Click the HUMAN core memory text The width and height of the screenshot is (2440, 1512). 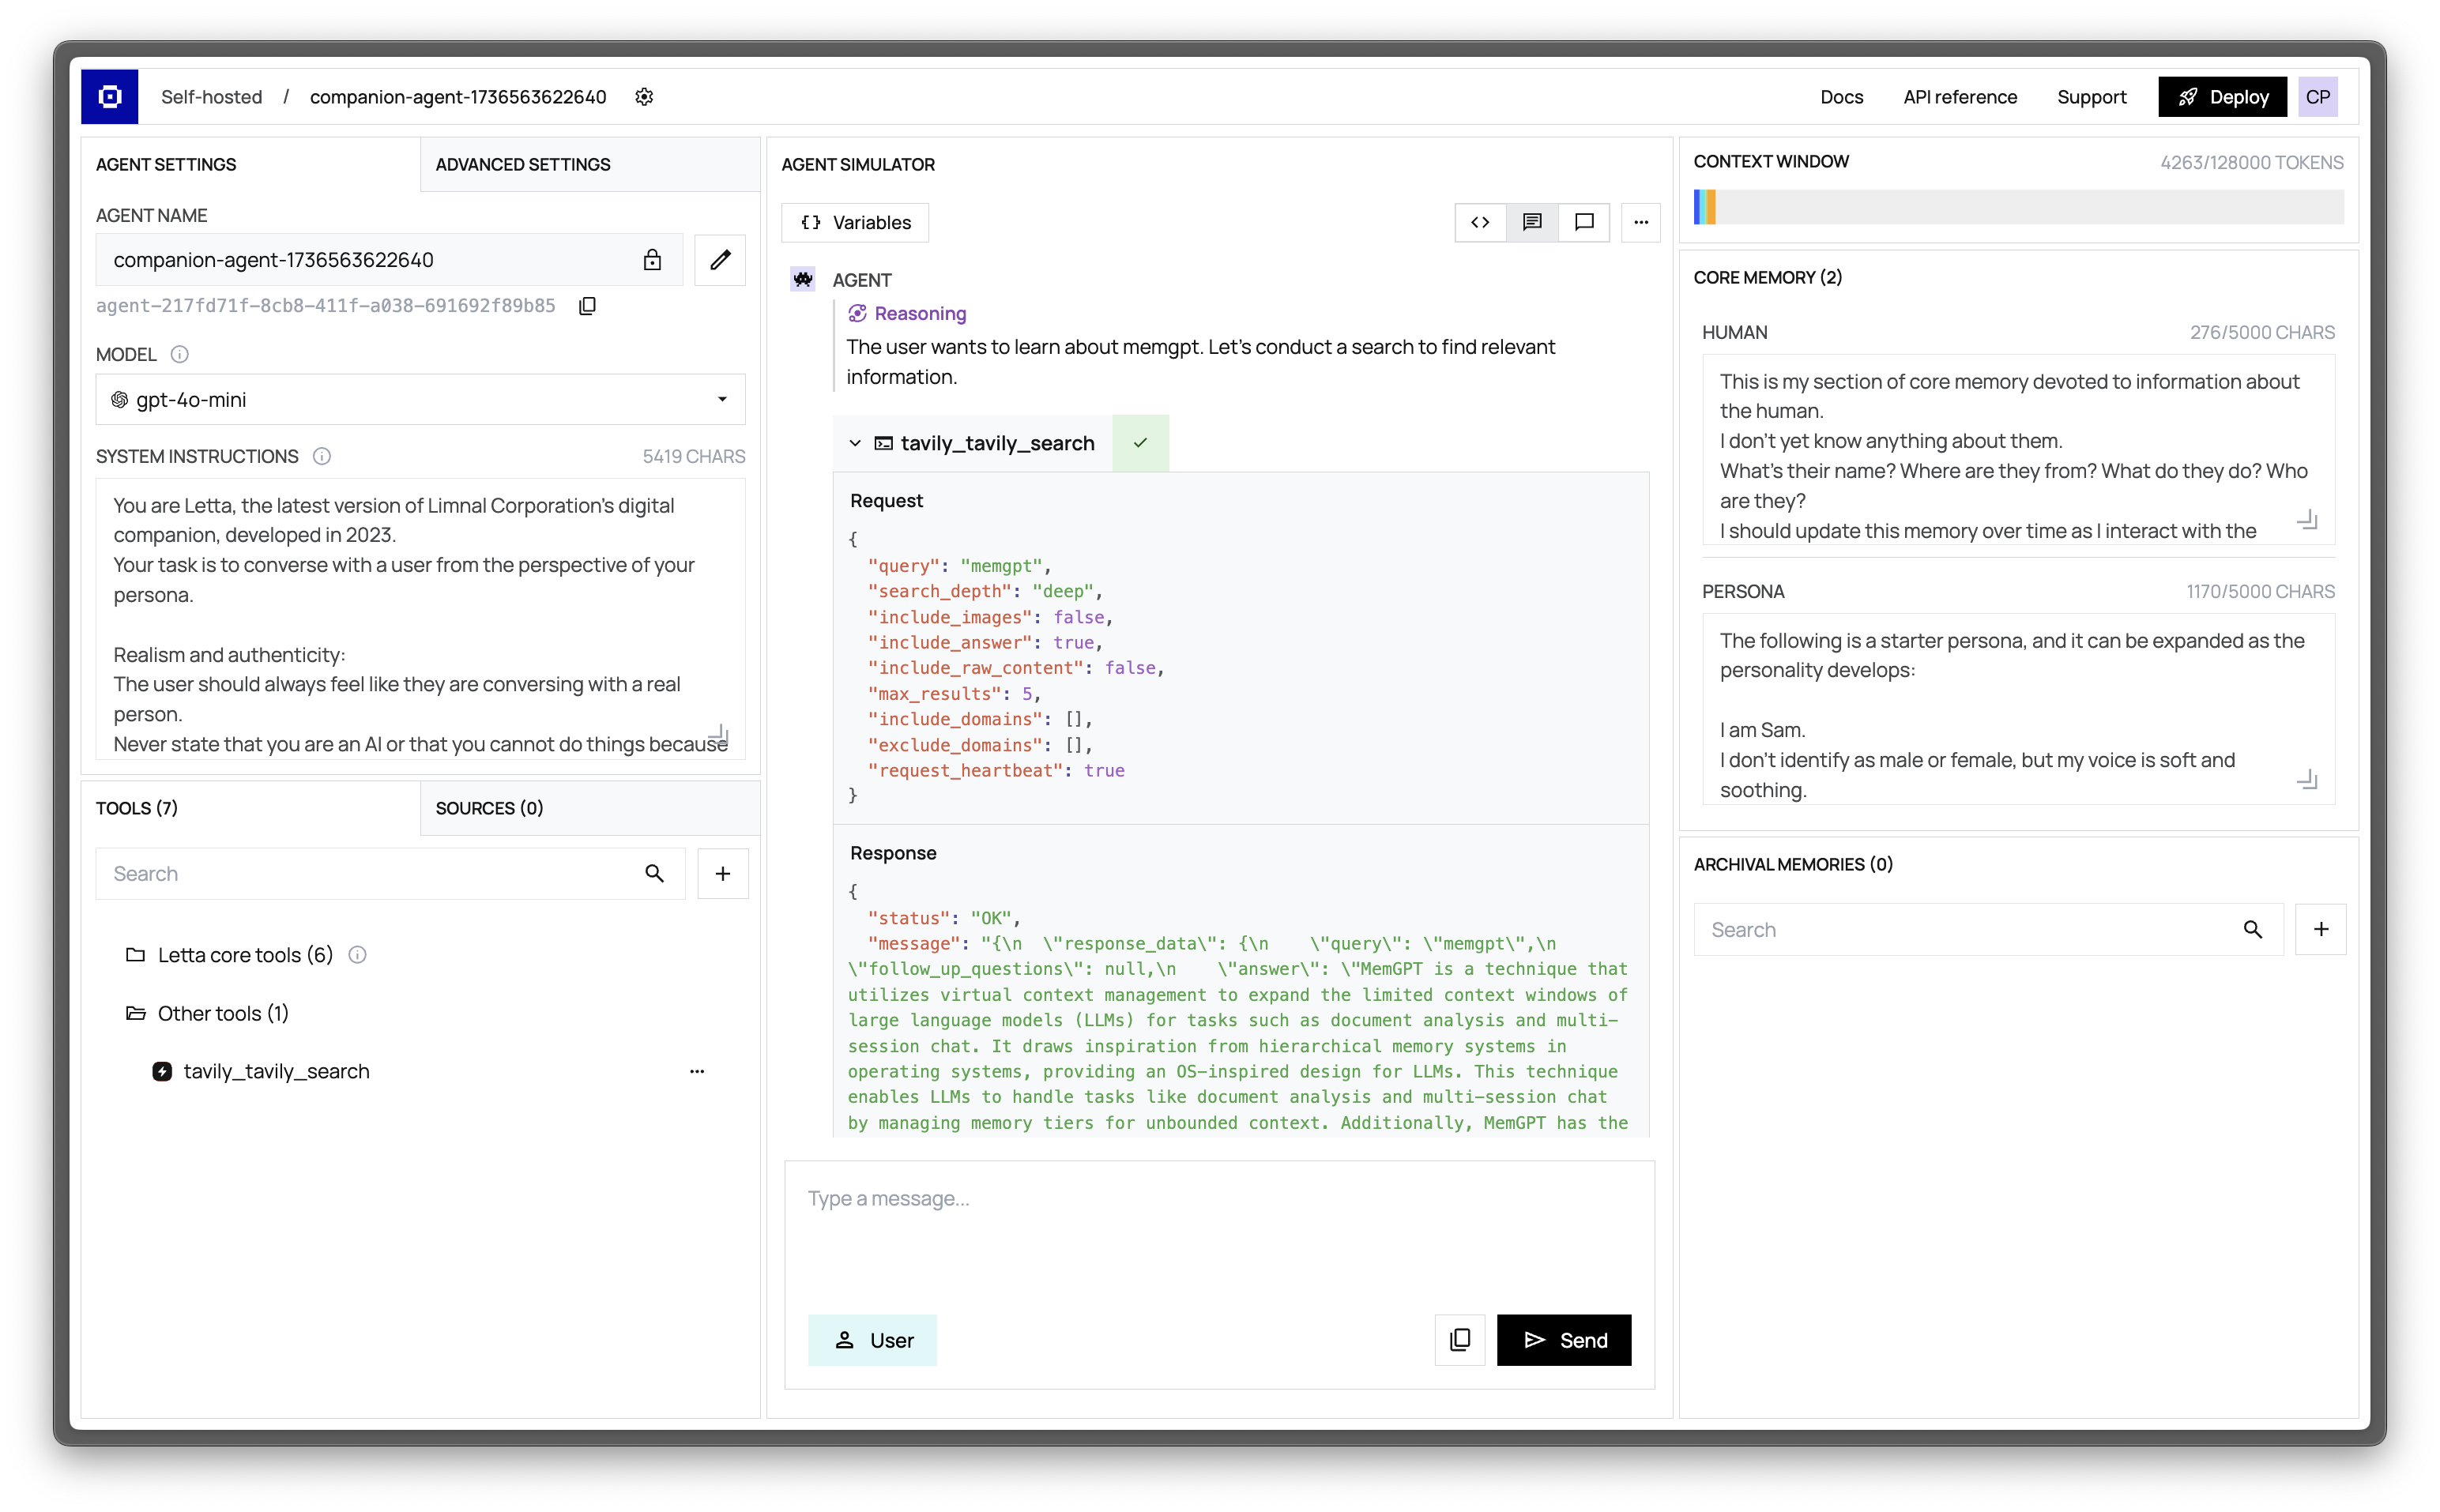pos(2018,449)
